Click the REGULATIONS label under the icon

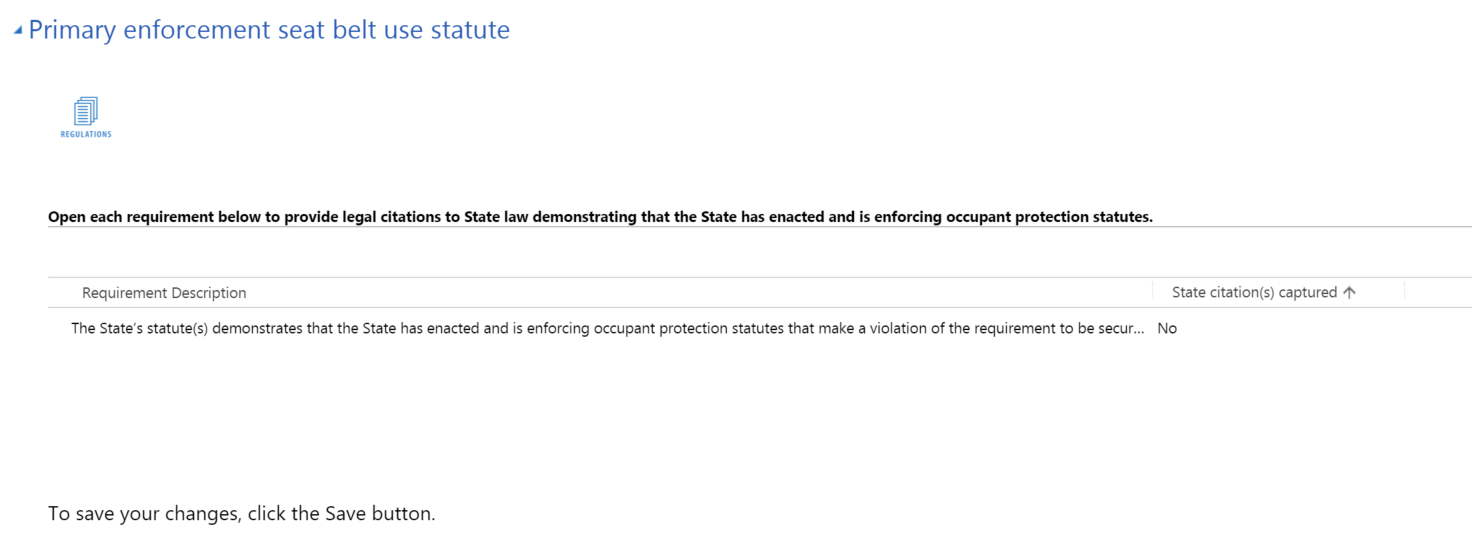click(x=86, y=134)
